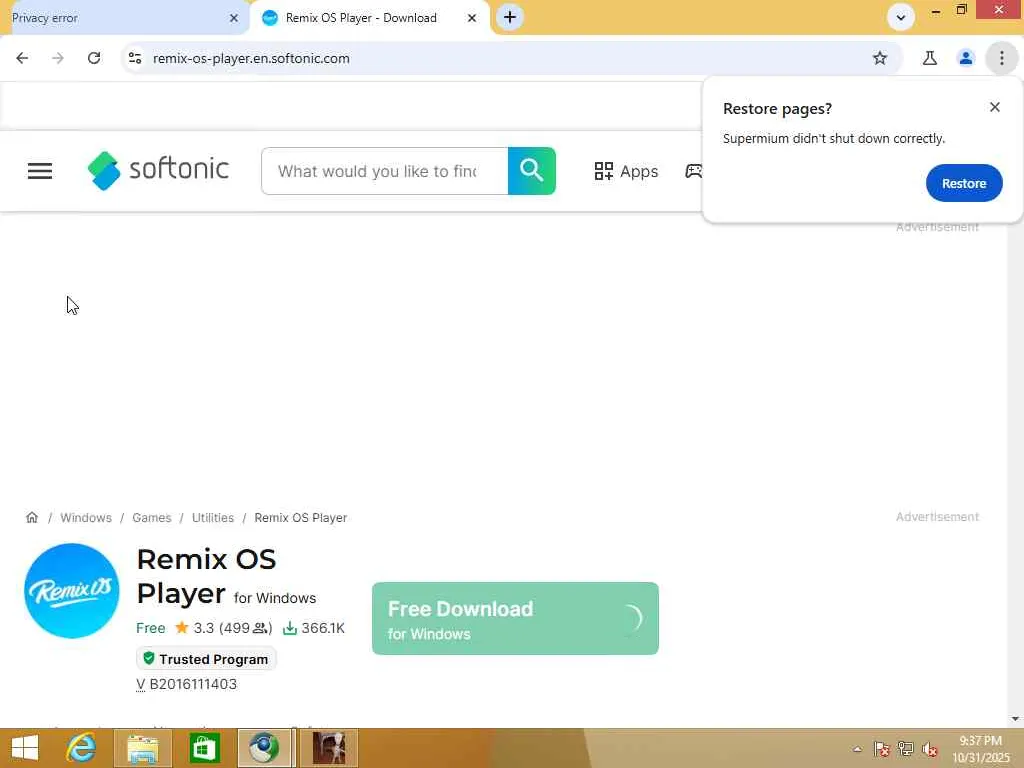Close the Privacy error tab
1024x768 pixels.
(234, 18)
